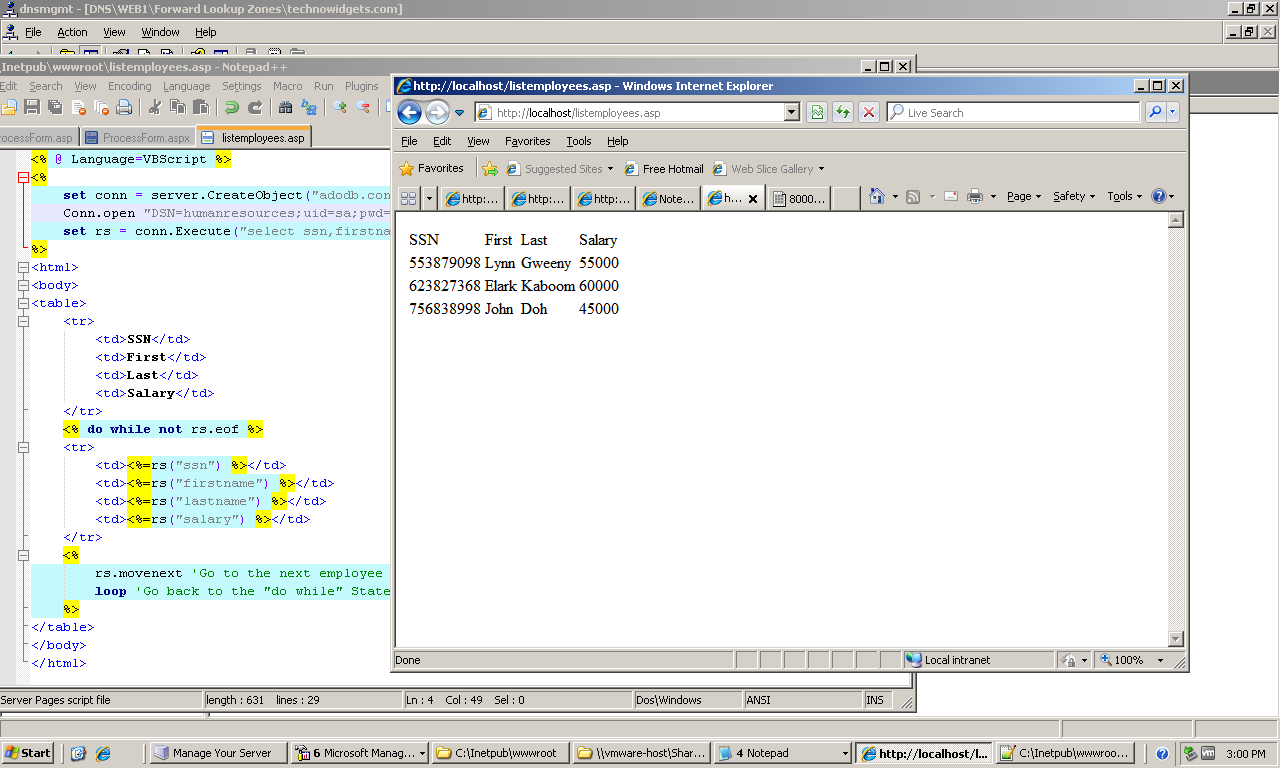Click the Home icon in IE toolbar
Viewport: 1280px width, 768px height.
pos(877,197)
